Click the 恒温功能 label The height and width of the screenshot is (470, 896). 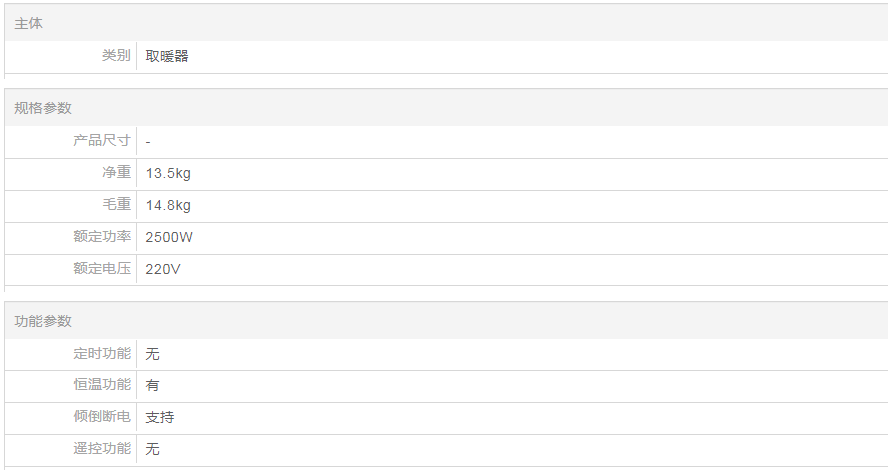(x=102, y=385)
